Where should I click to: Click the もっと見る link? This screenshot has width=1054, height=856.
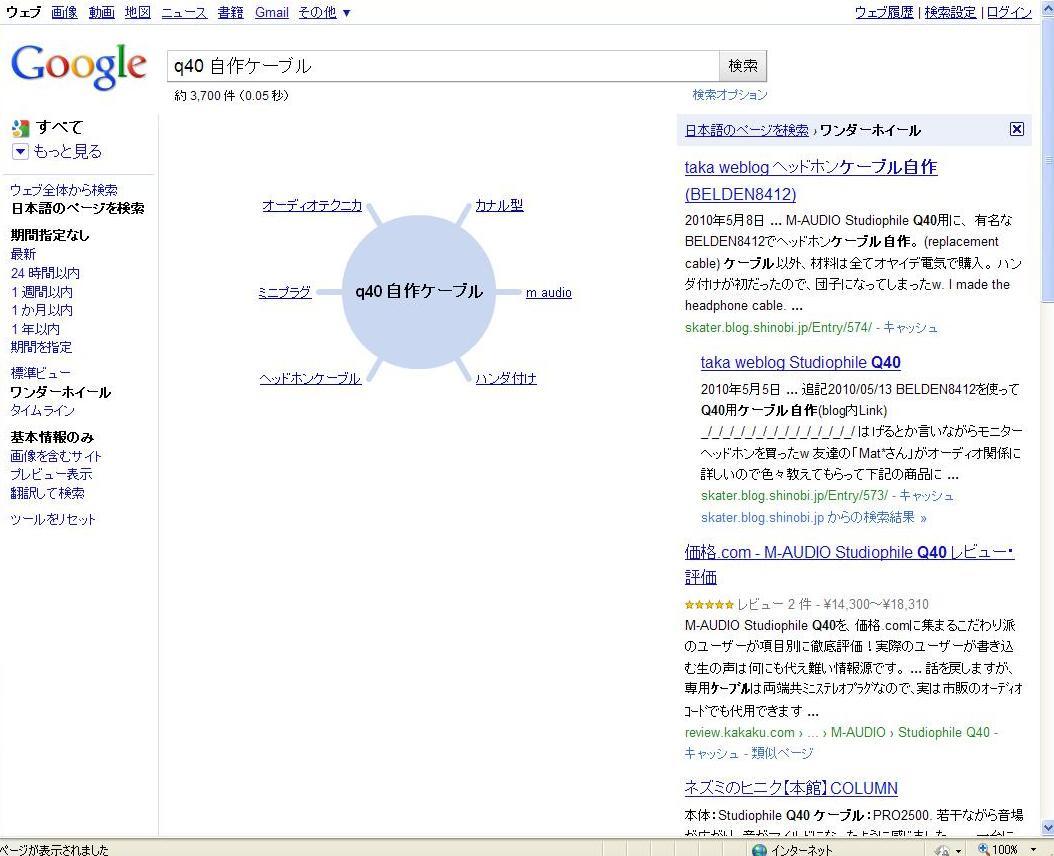[67, 151]
